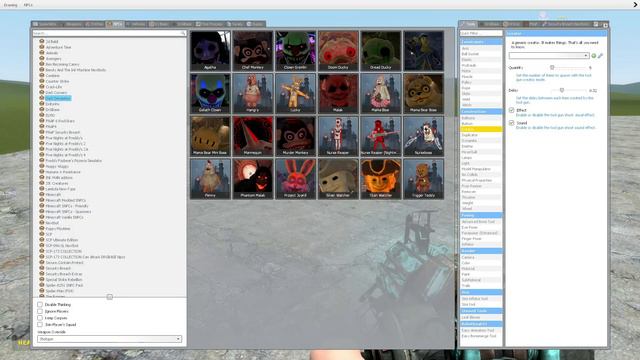
Task: Spawn the Doom Ducky NPC
Action: (338, 51)
